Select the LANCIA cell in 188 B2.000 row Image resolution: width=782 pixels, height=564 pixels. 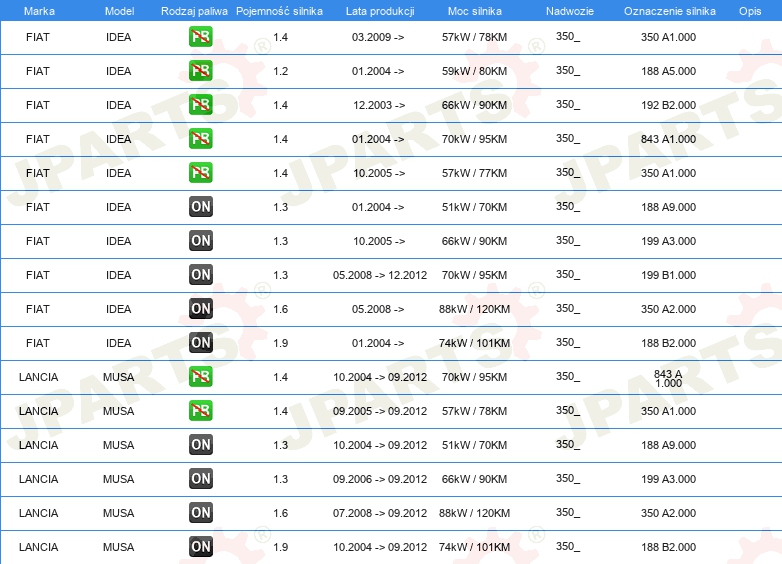pos(38,547)
